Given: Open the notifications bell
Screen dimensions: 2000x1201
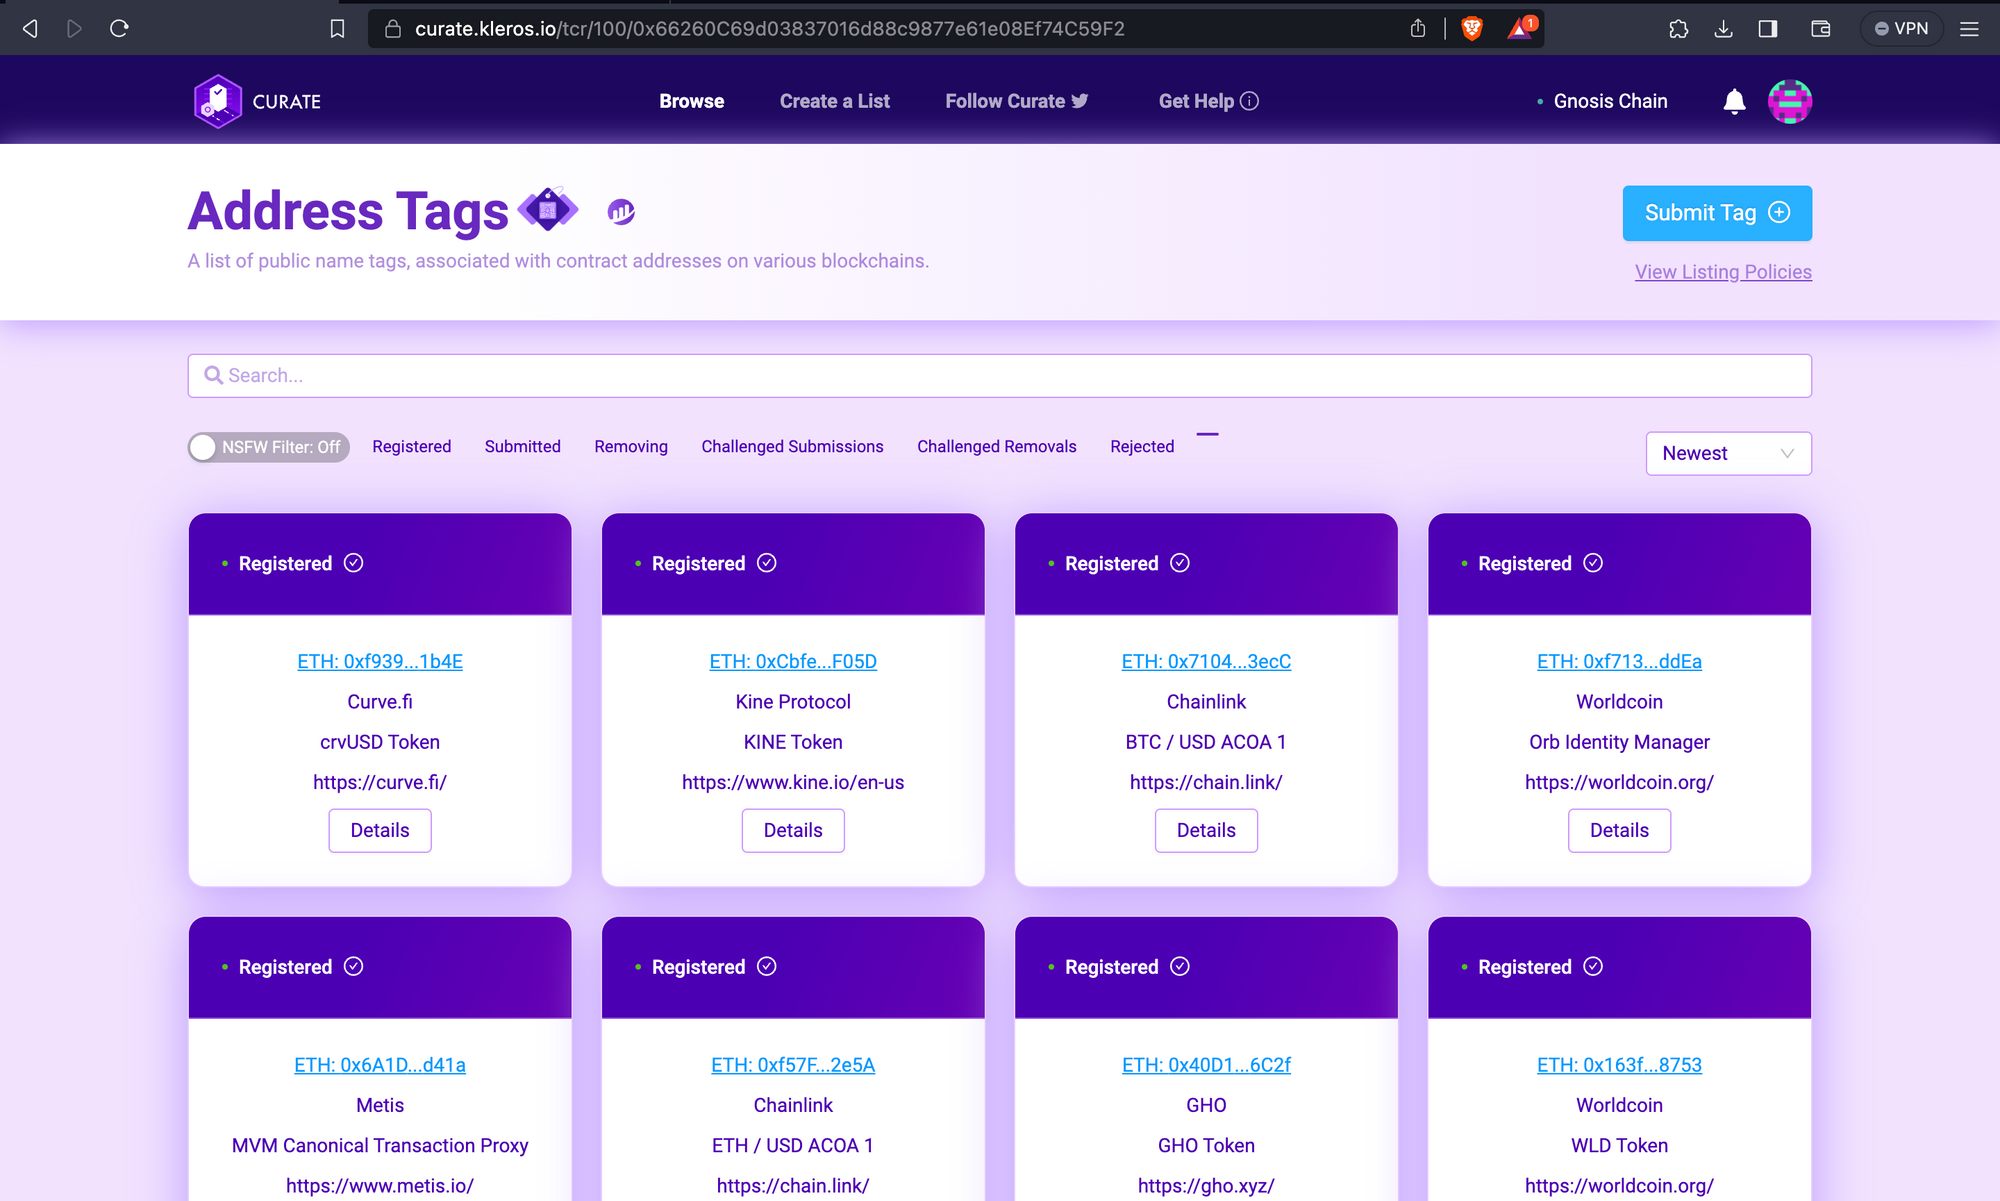Looking at the screenshot, I should coord(1734,101).
